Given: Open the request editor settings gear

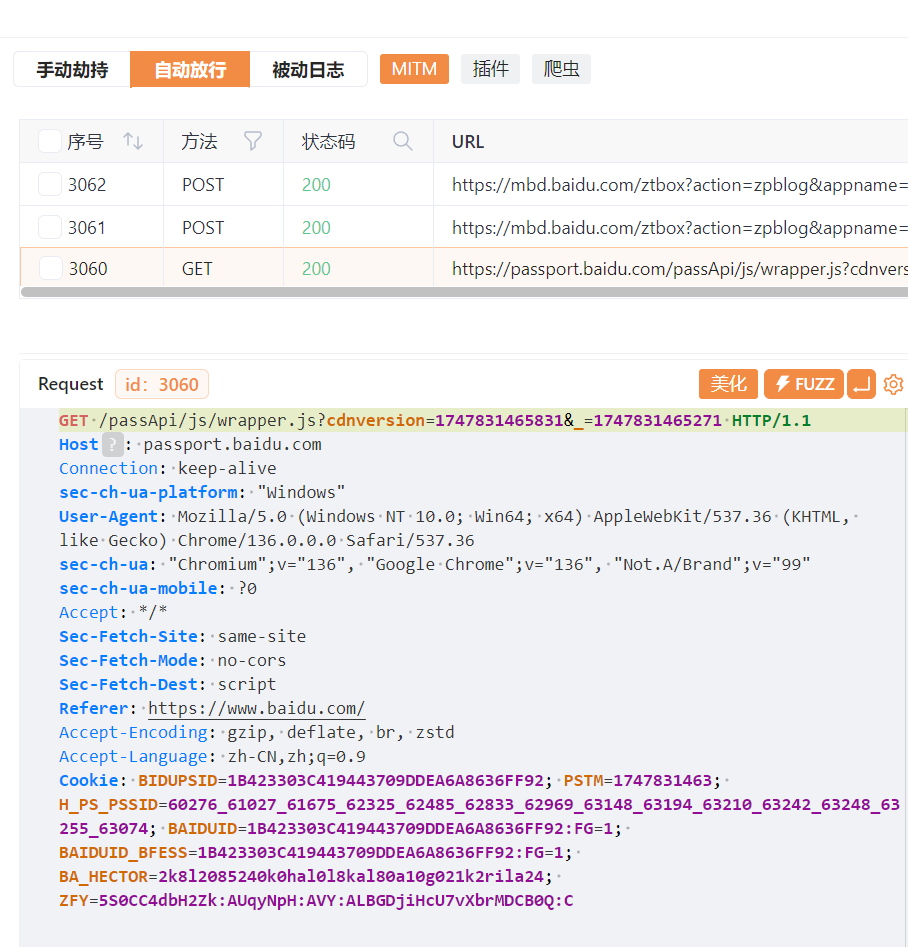Looking at the screenshot, I should click(x=893, y=384).
